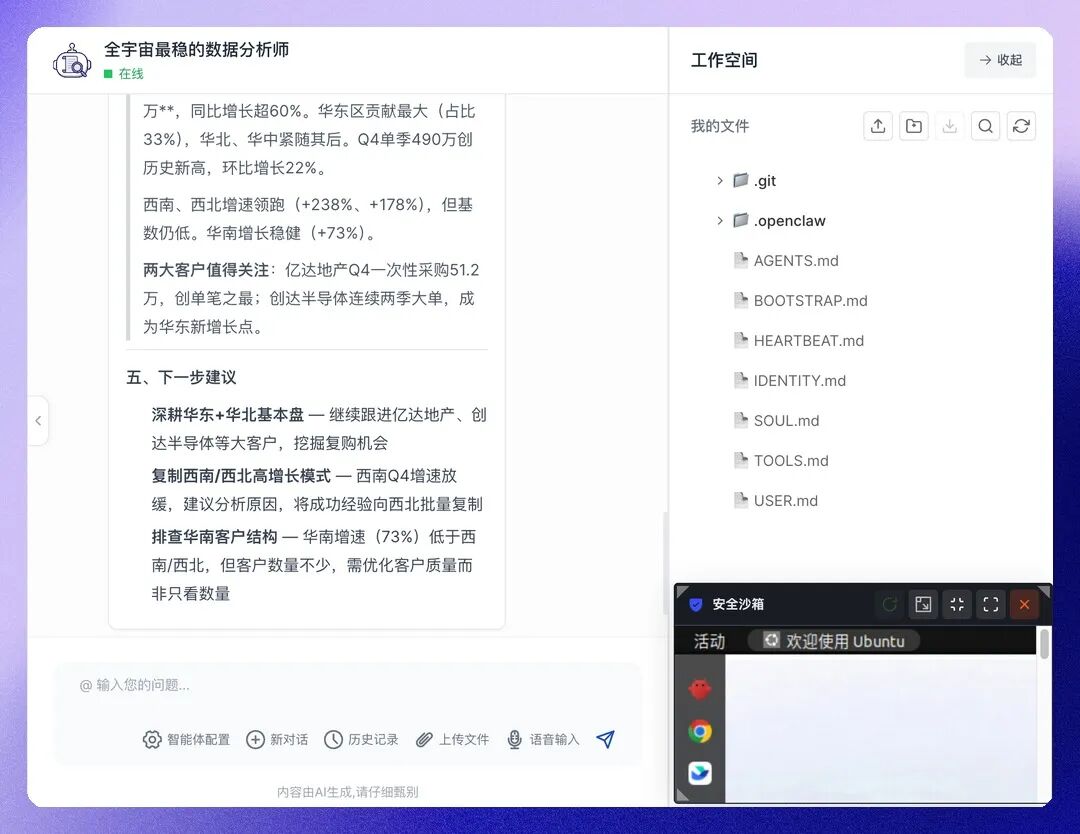Click 深耕华东+华北基本盘 bold text
Screen dimensions: 1080x834
tap(227, 415)
